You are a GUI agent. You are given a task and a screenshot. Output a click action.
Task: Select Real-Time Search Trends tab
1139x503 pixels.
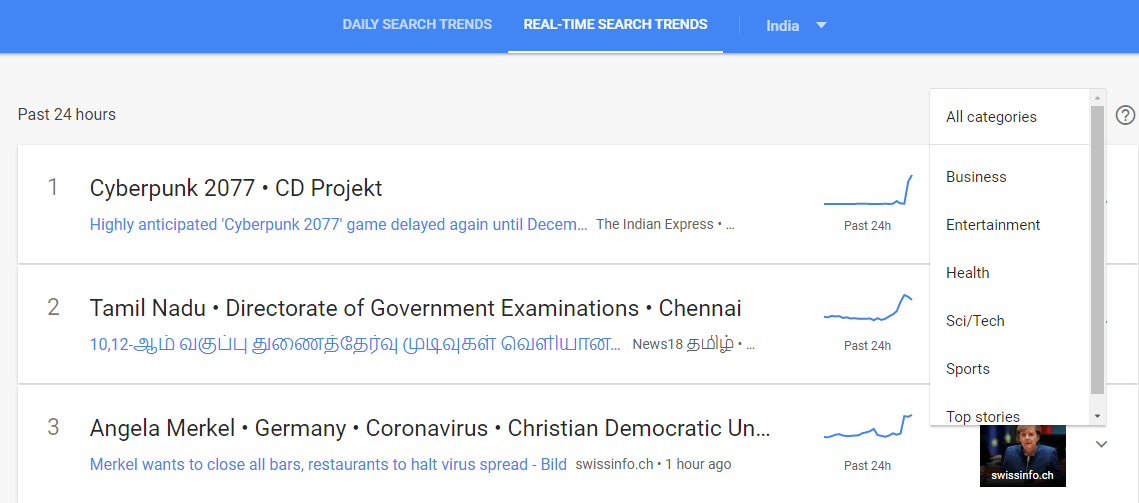click(615, 24)
